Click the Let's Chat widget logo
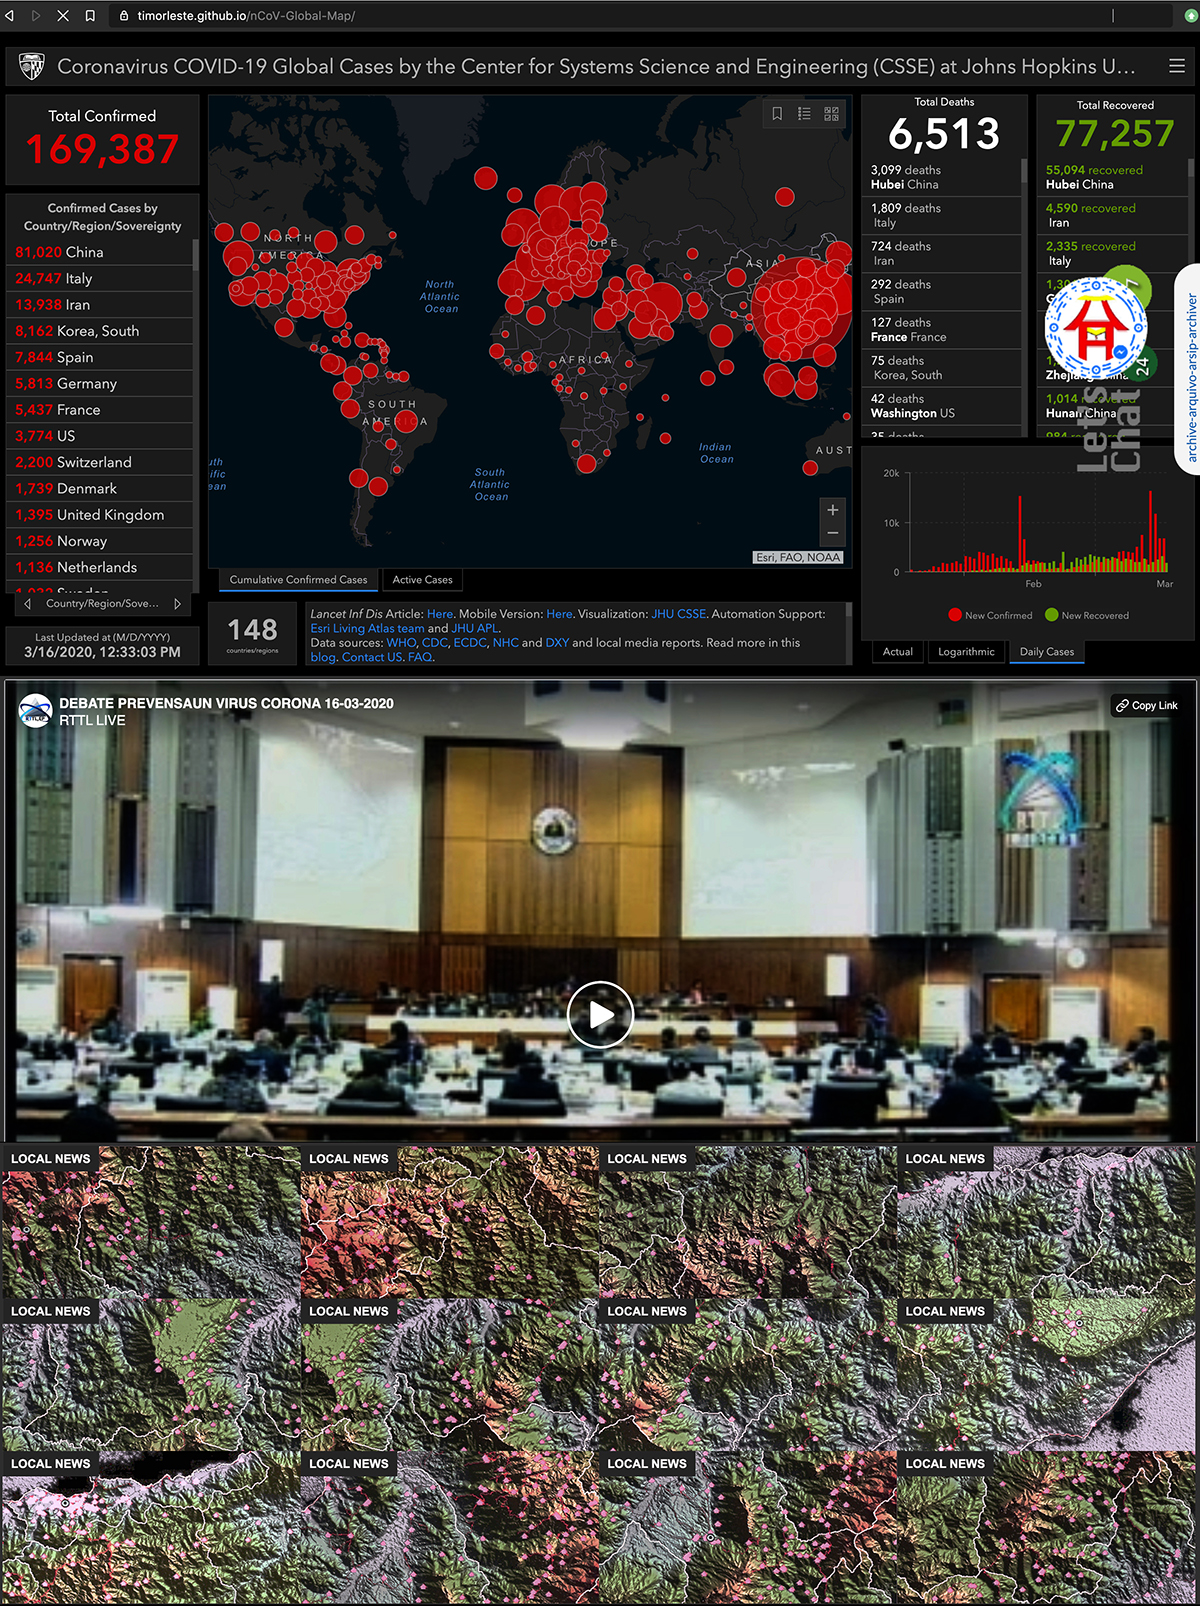Screen dimensions: 1200x1606 (x=1096, y=328)
